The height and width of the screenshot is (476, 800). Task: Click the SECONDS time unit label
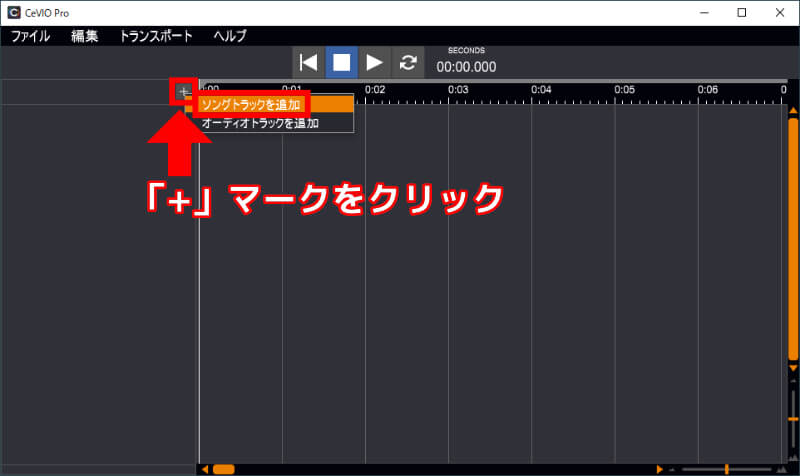click(x=466, y=51)
